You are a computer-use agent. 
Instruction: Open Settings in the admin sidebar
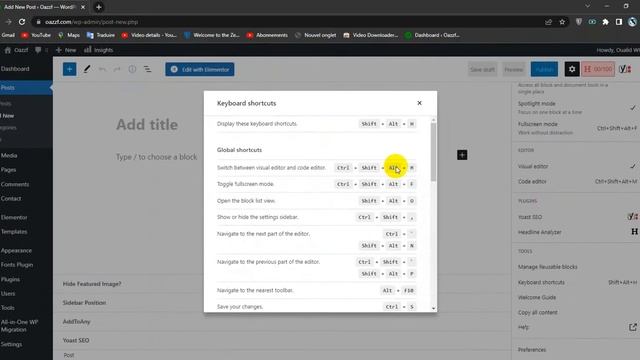pyautogui.click(x=11, y=344)
